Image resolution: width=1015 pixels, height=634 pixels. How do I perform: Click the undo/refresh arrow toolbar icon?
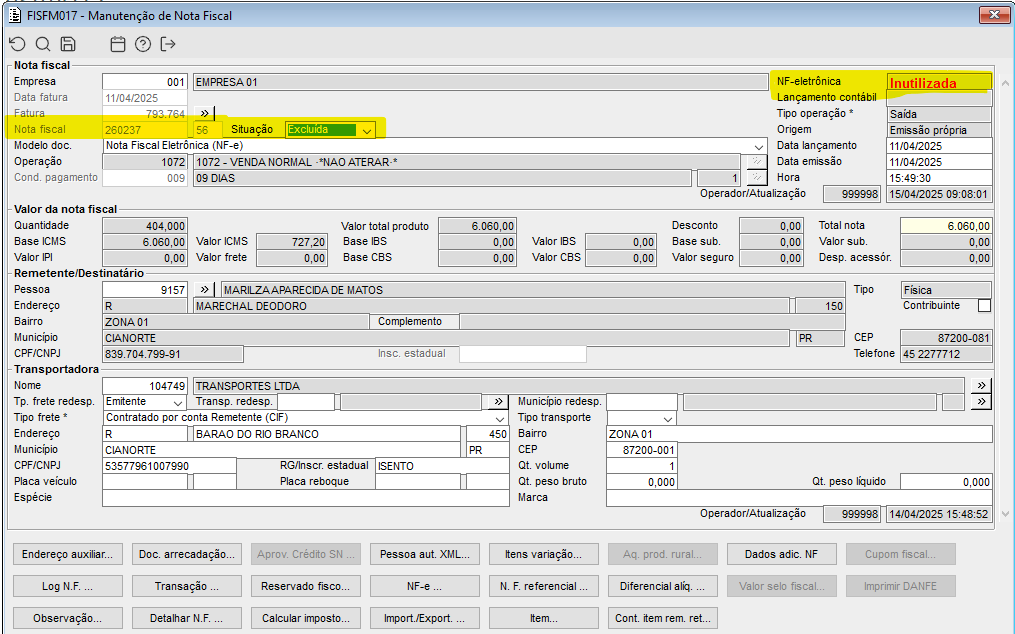(x=17, y=44)
